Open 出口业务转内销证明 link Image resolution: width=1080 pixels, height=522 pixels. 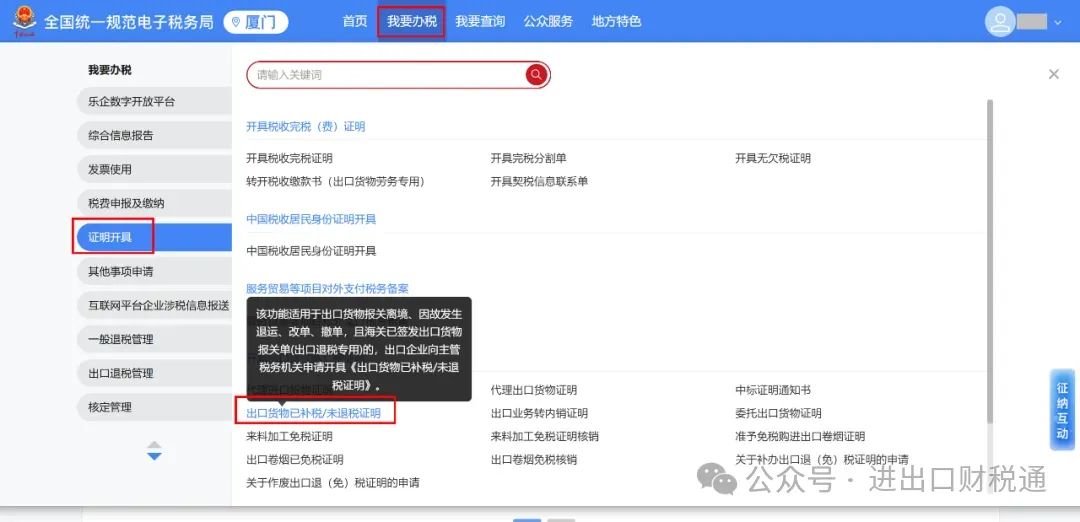point(539,414)
